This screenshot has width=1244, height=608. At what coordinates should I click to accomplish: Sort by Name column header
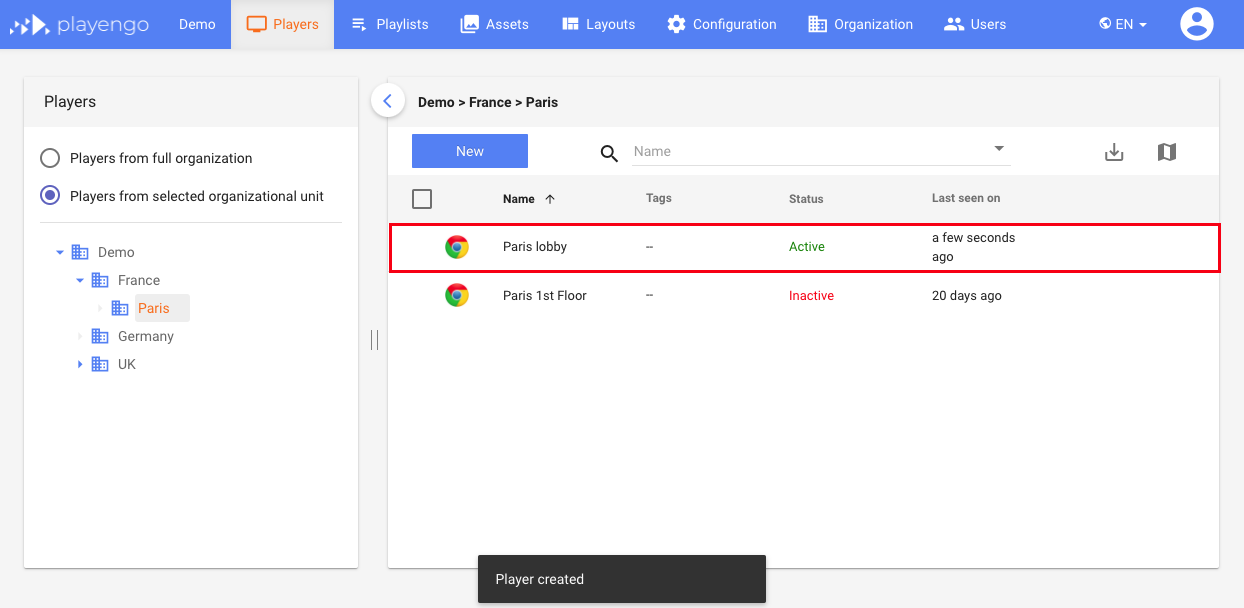coord(519,199)
